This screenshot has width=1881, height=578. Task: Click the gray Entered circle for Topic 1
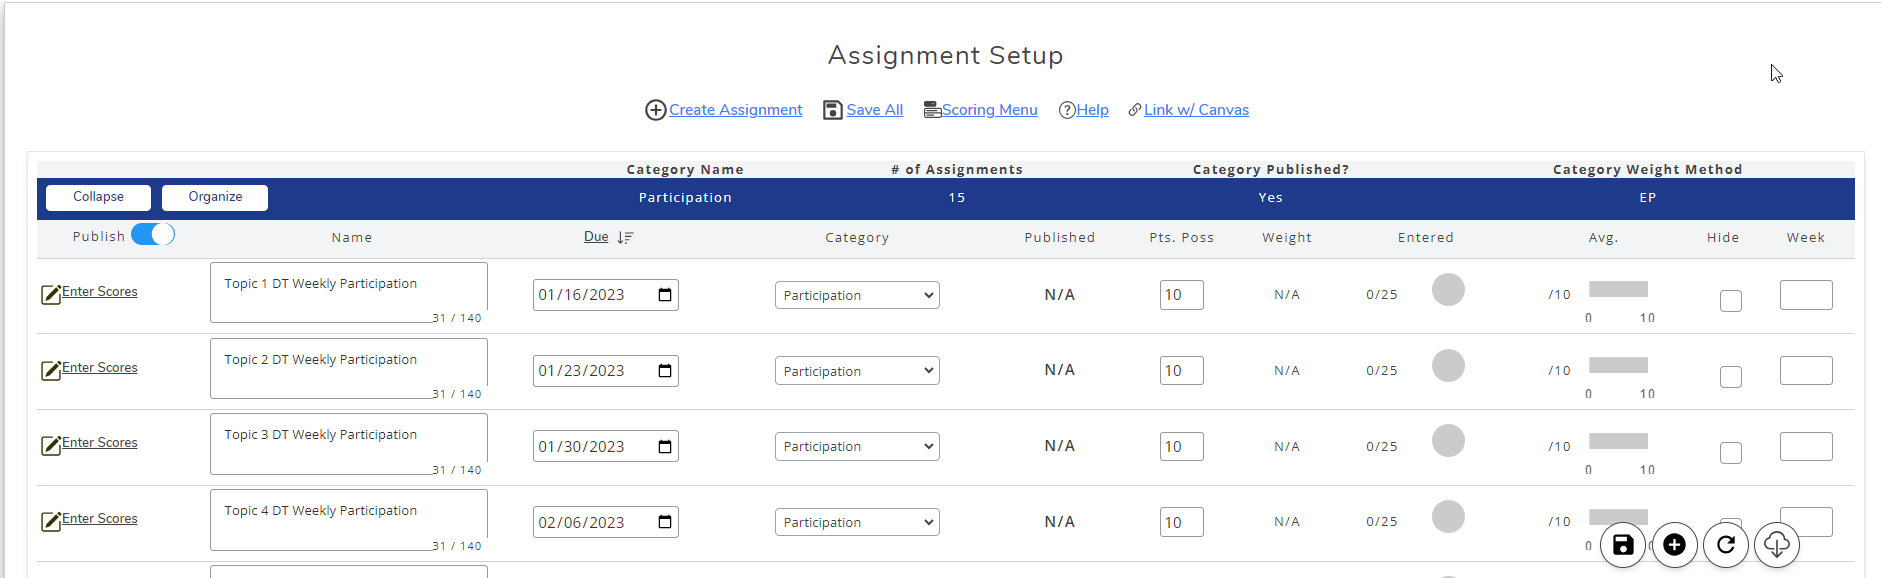pyautogui.click(x=1448, y=290)
